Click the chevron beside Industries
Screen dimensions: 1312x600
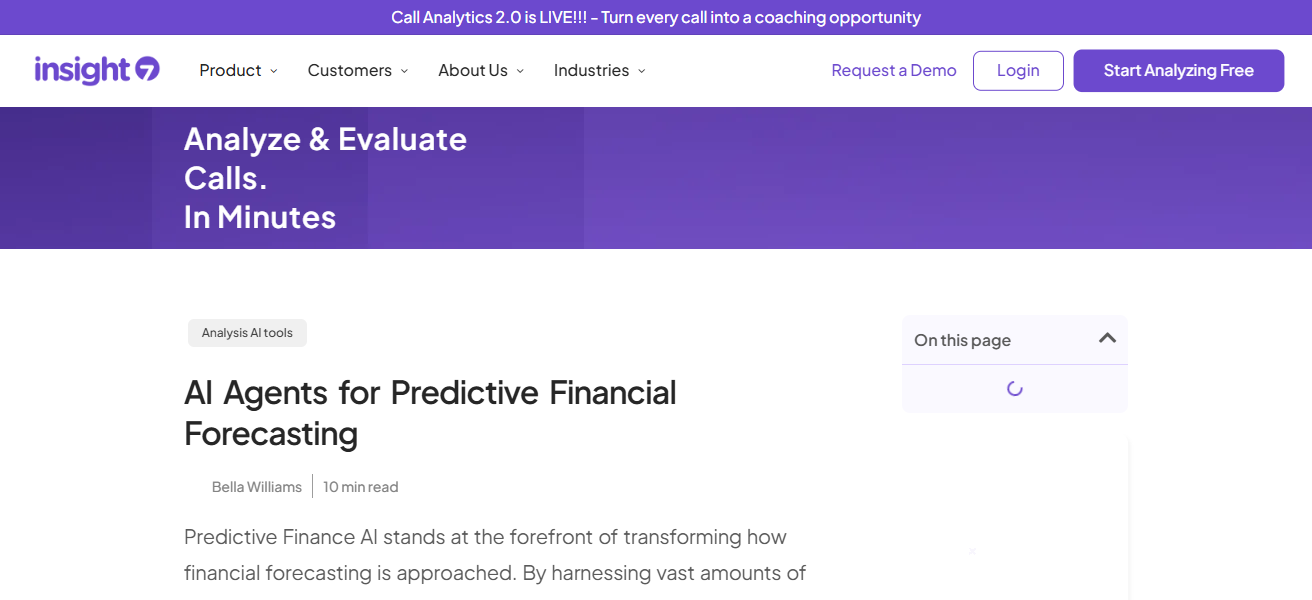[642, 71]
